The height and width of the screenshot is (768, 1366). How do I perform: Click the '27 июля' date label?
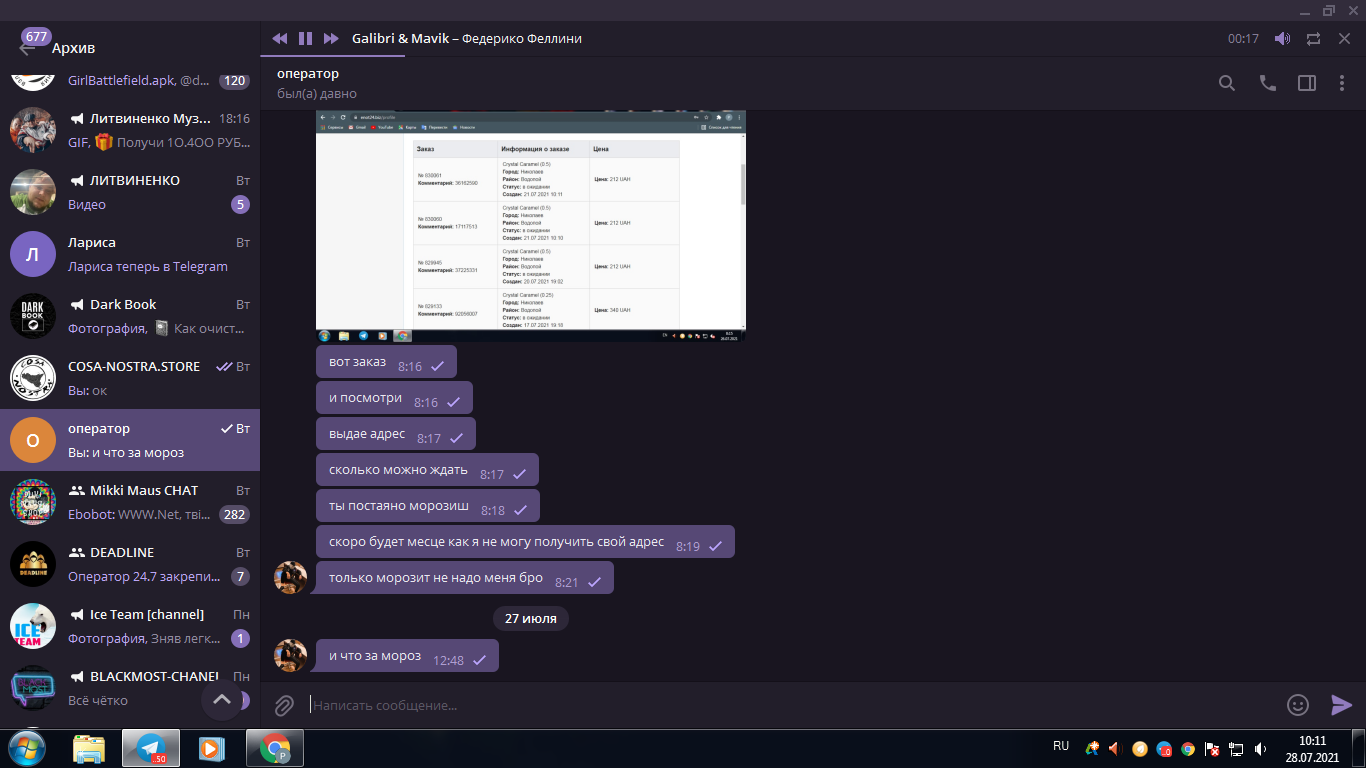tap(531, 618)
